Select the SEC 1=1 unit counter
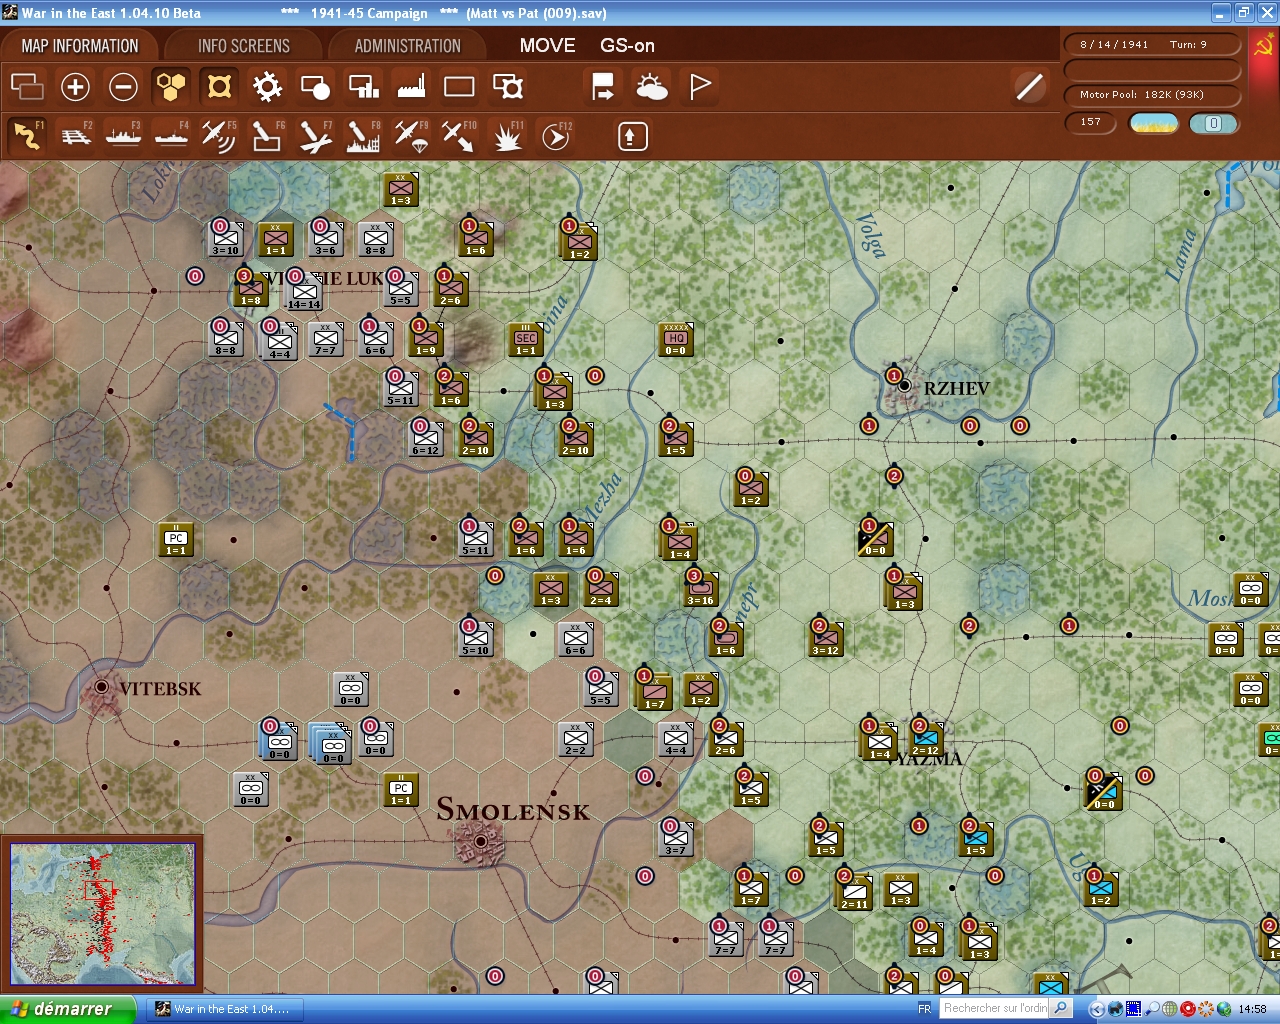1280x1024 pixels. pyautogui.click(x=526, y=340)
